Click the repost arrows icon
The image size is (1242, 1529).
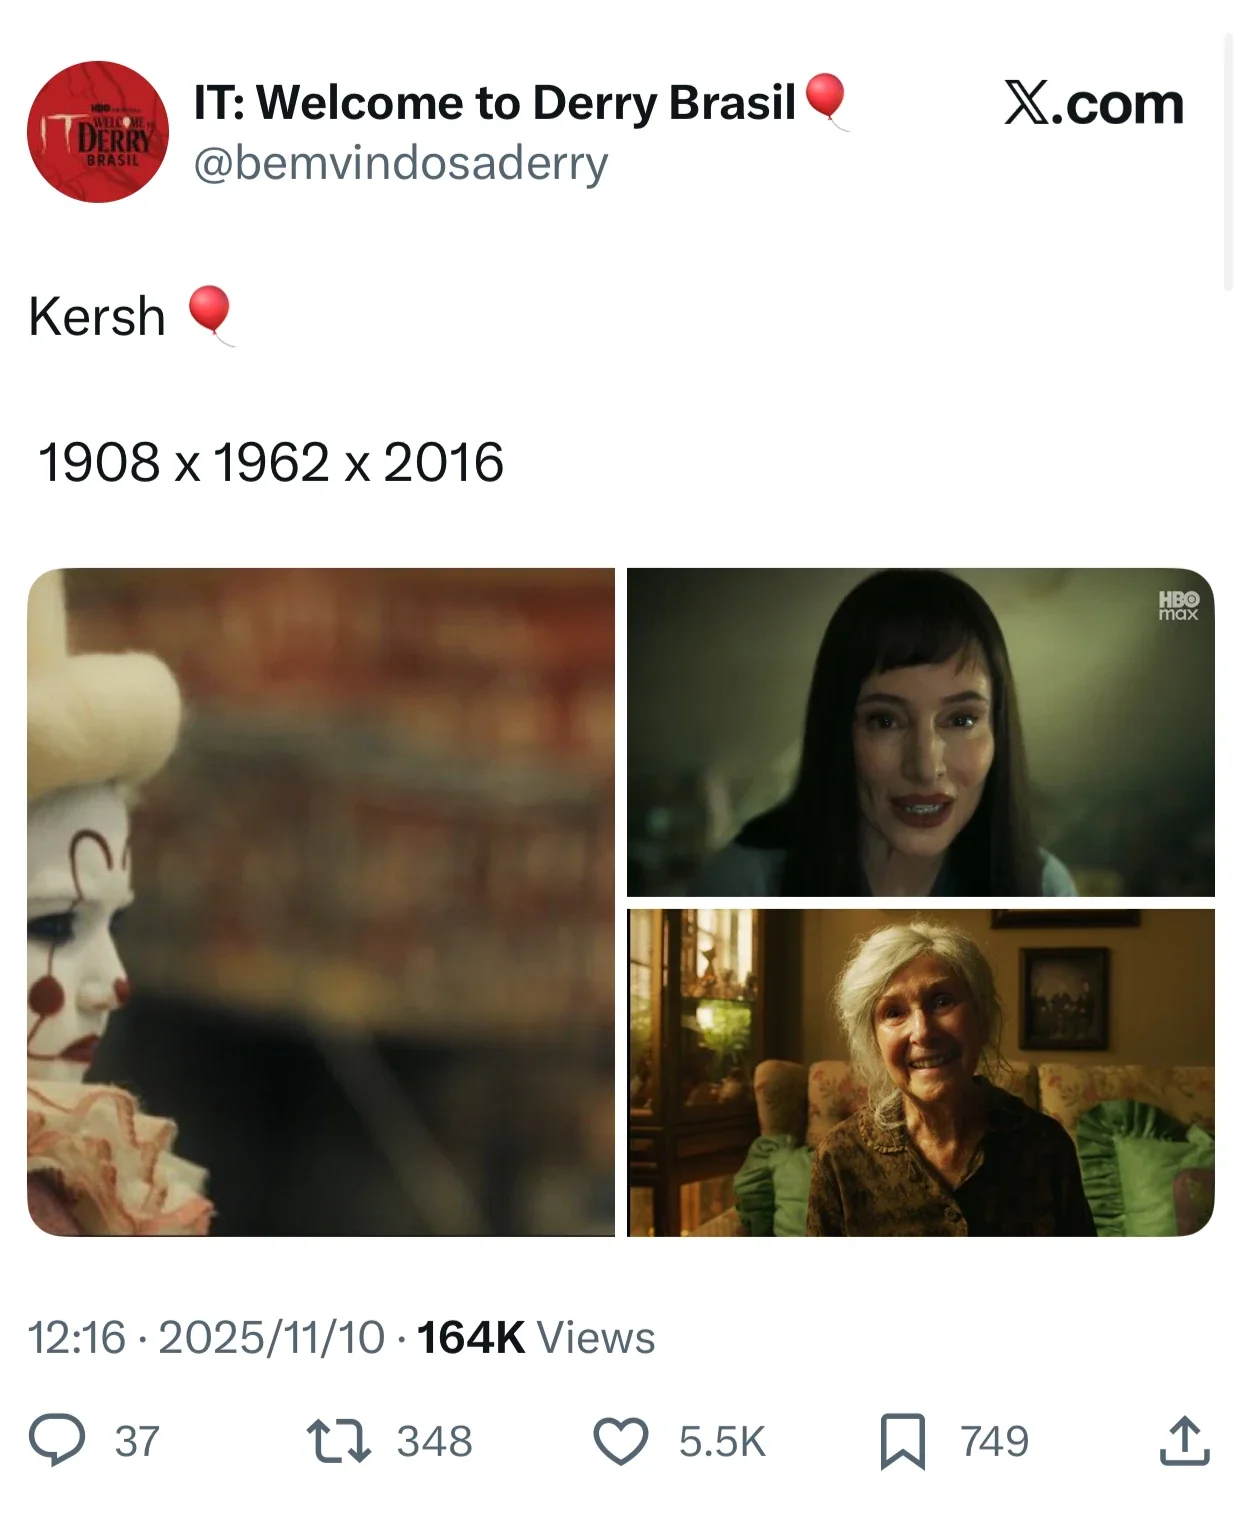coord(338,1441)
